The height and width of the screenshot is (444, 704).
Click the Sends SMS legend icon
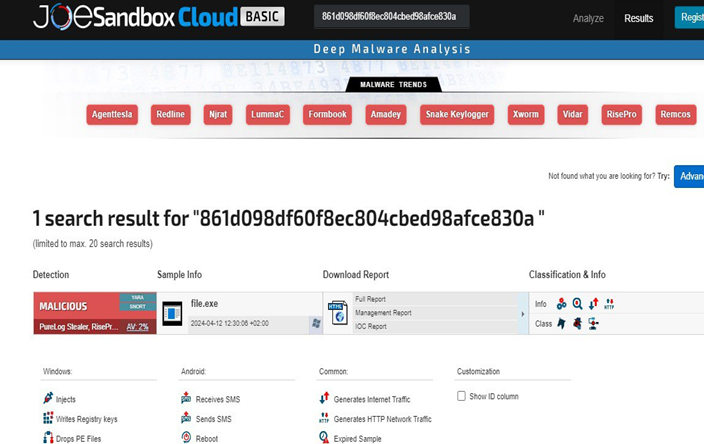tap(186, 418)
